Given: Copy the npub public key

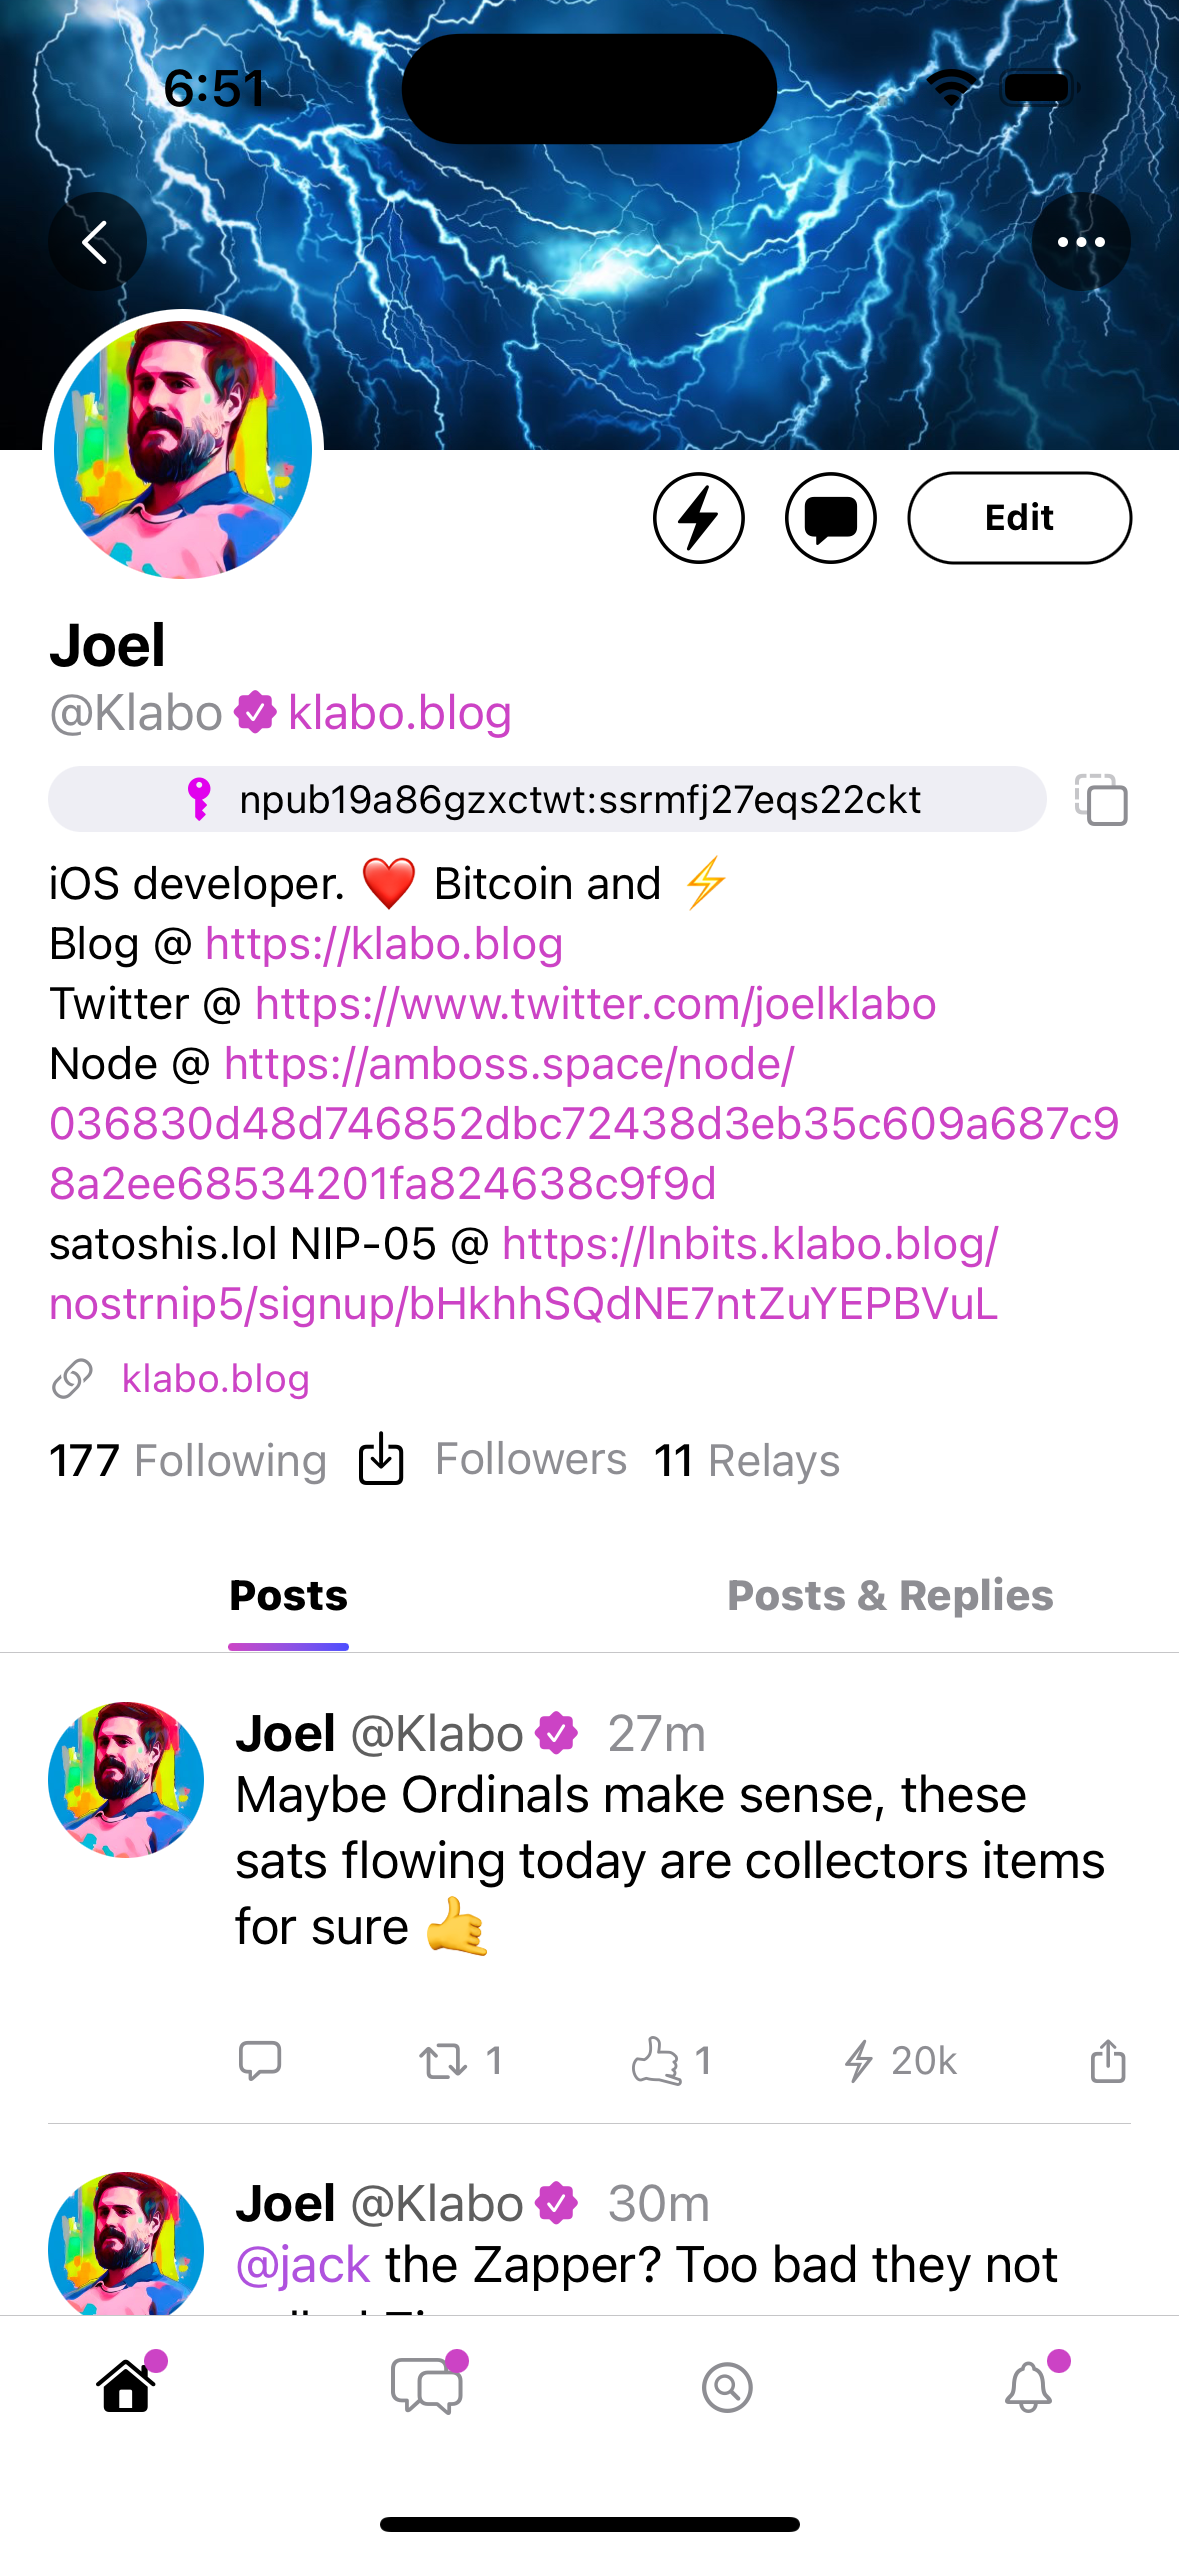Looking at the screenshot, I should click(1101, 800).
